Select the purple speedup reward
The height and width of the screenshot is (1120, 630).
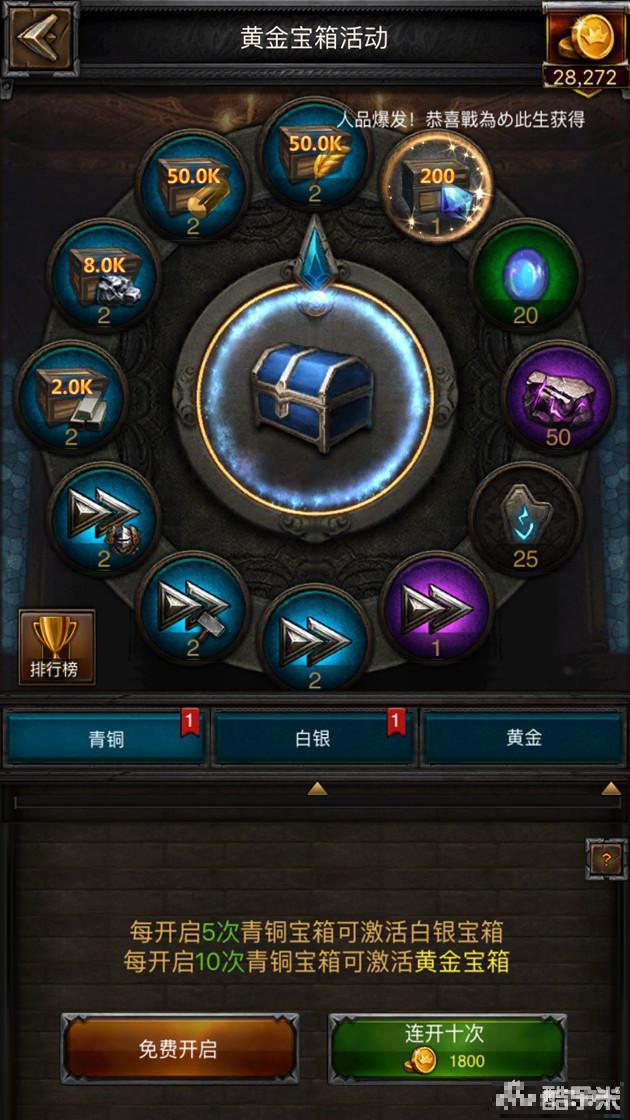pos(436,608)
